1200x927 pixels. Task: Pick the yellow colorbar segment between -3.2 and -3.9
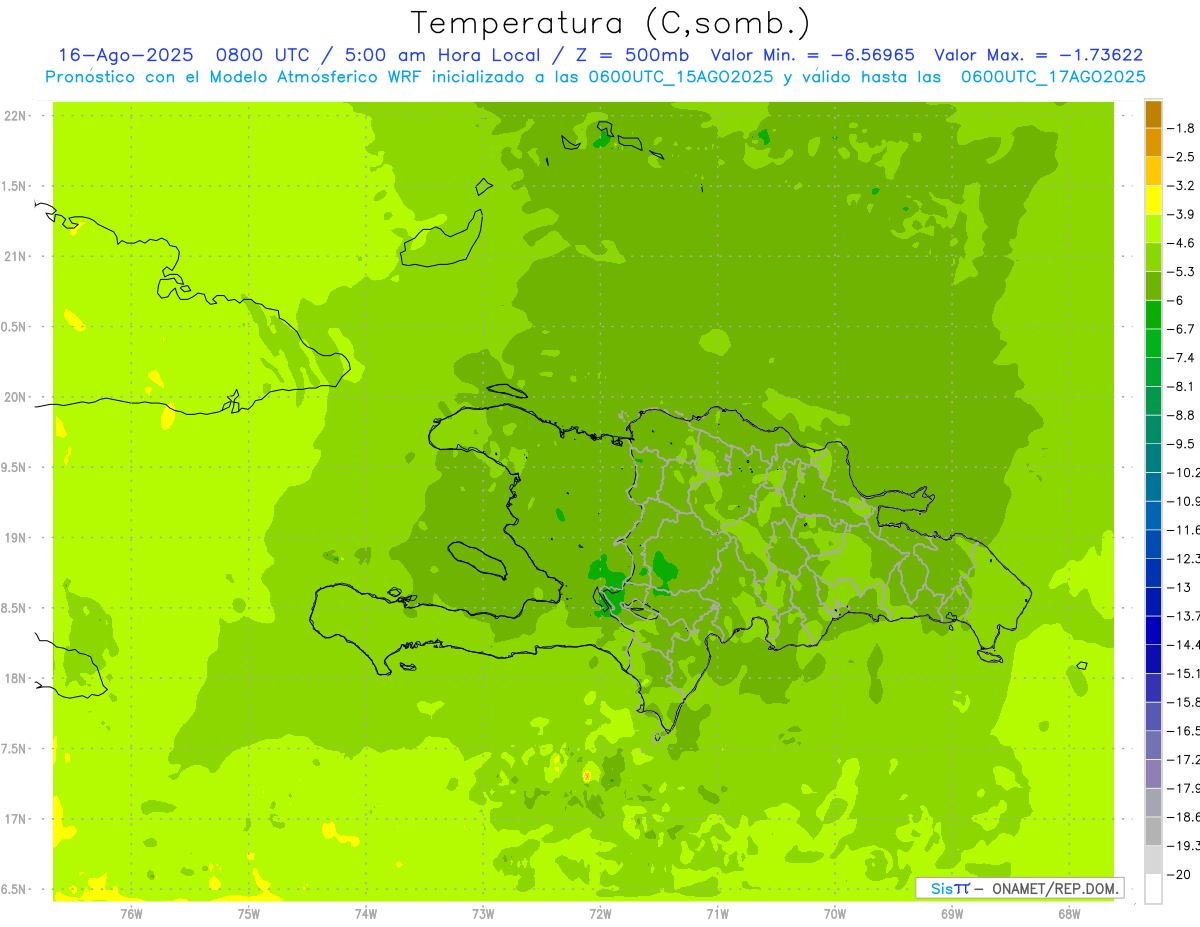(x=1153, y=200)
